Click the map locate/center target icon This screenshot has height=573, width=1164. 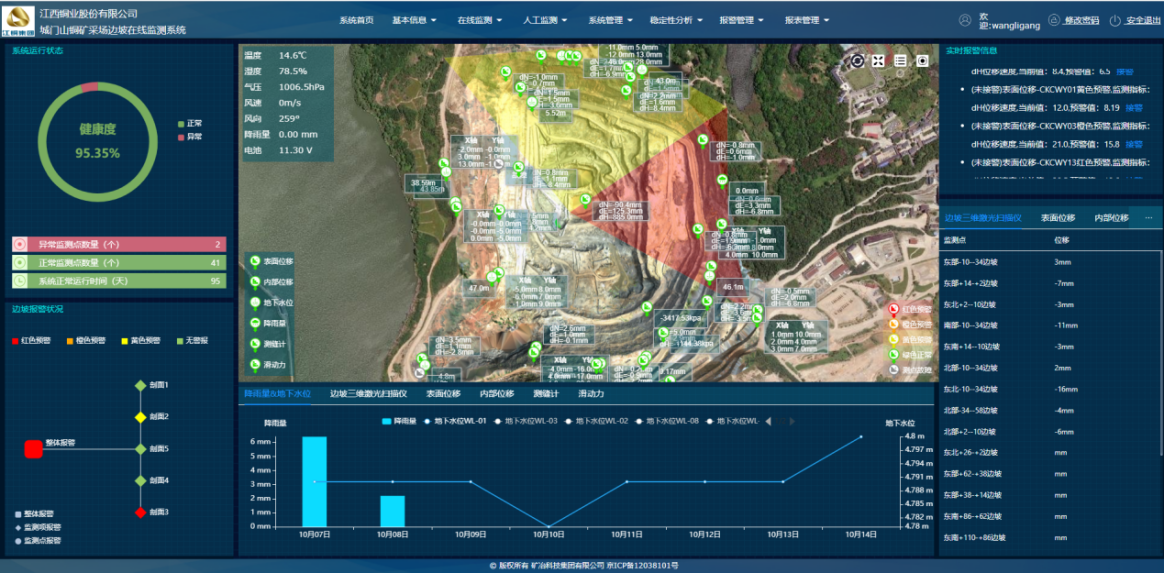[922, 61]
